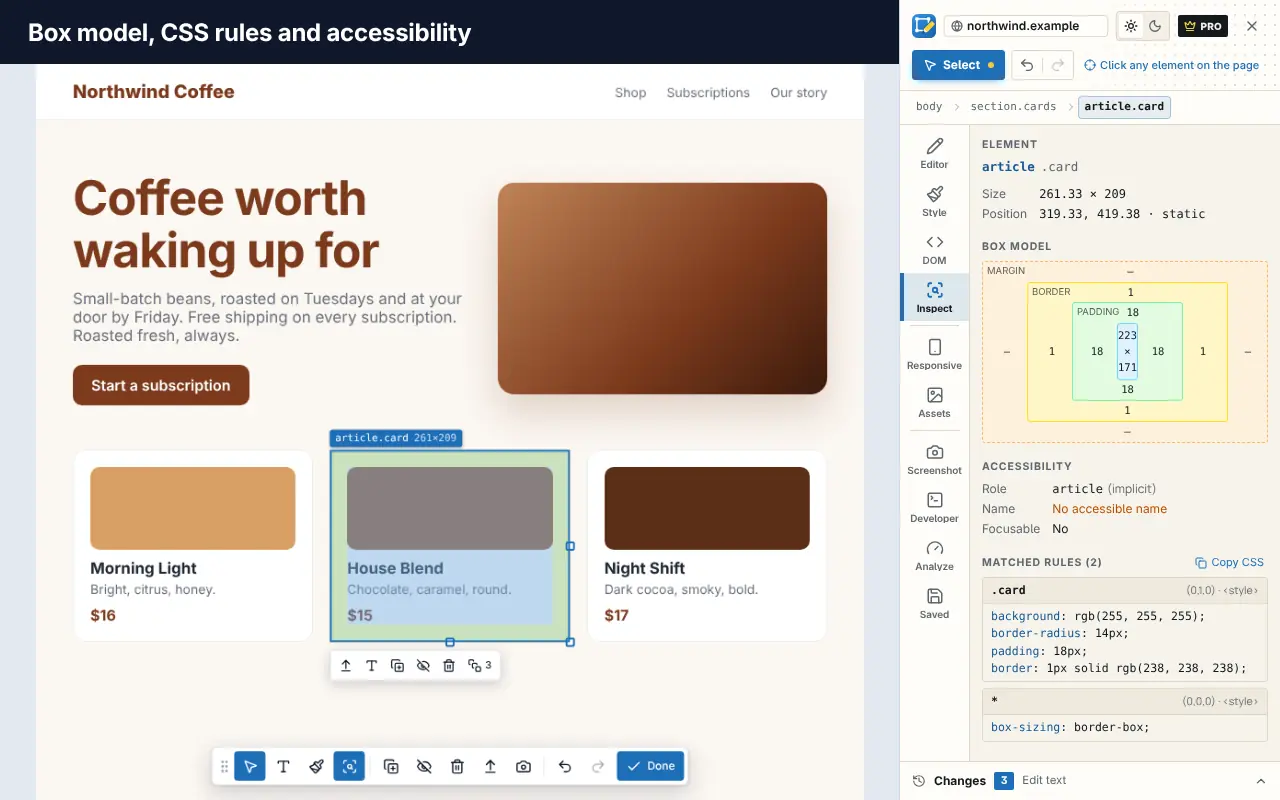Click the northwind.example URL field

click(x=1026, y=26)
